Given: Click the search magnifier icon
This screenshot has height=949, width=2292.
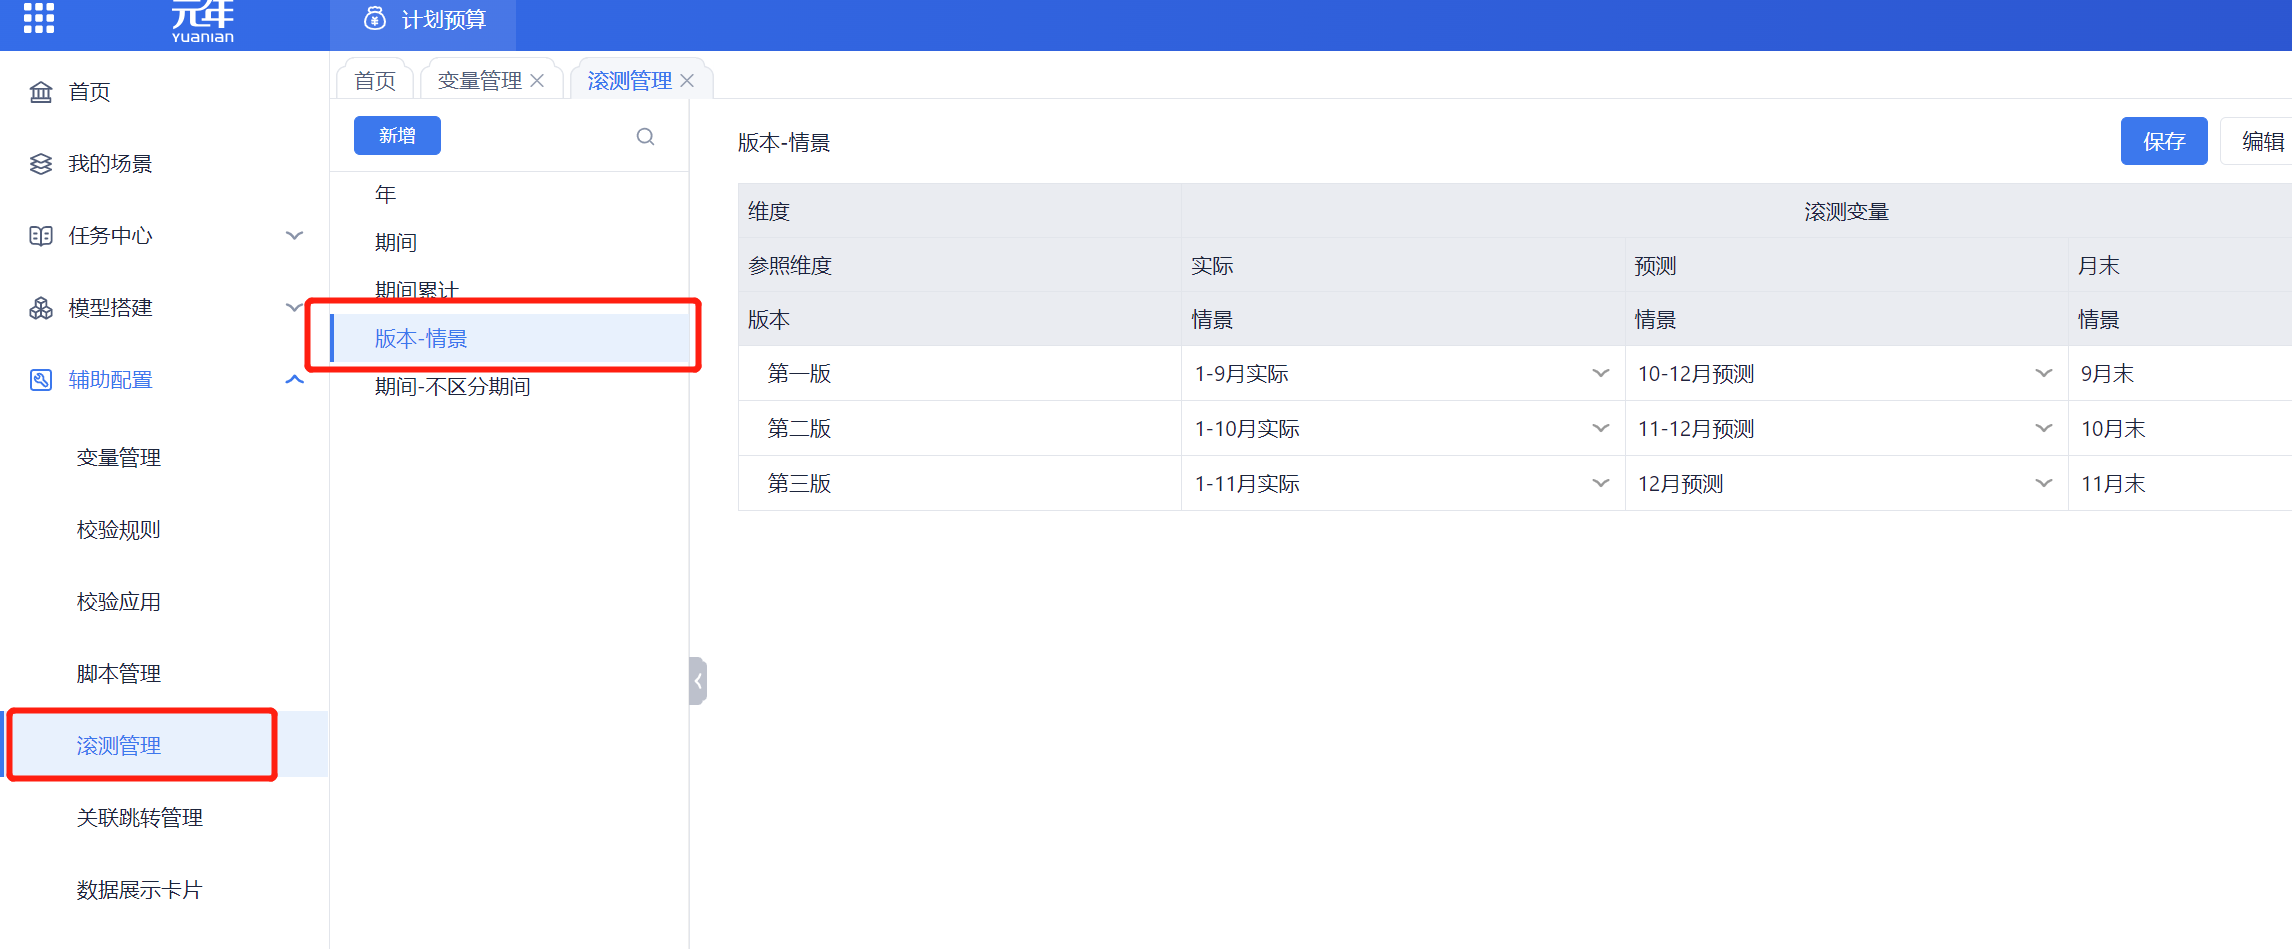Looking at the screenshot, I should (645, 137).
